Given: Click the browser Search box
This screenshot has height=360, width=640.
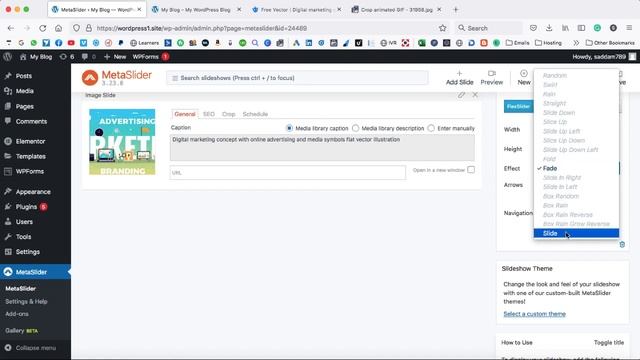Looking at the screenshot, I should tap(489, 28).
